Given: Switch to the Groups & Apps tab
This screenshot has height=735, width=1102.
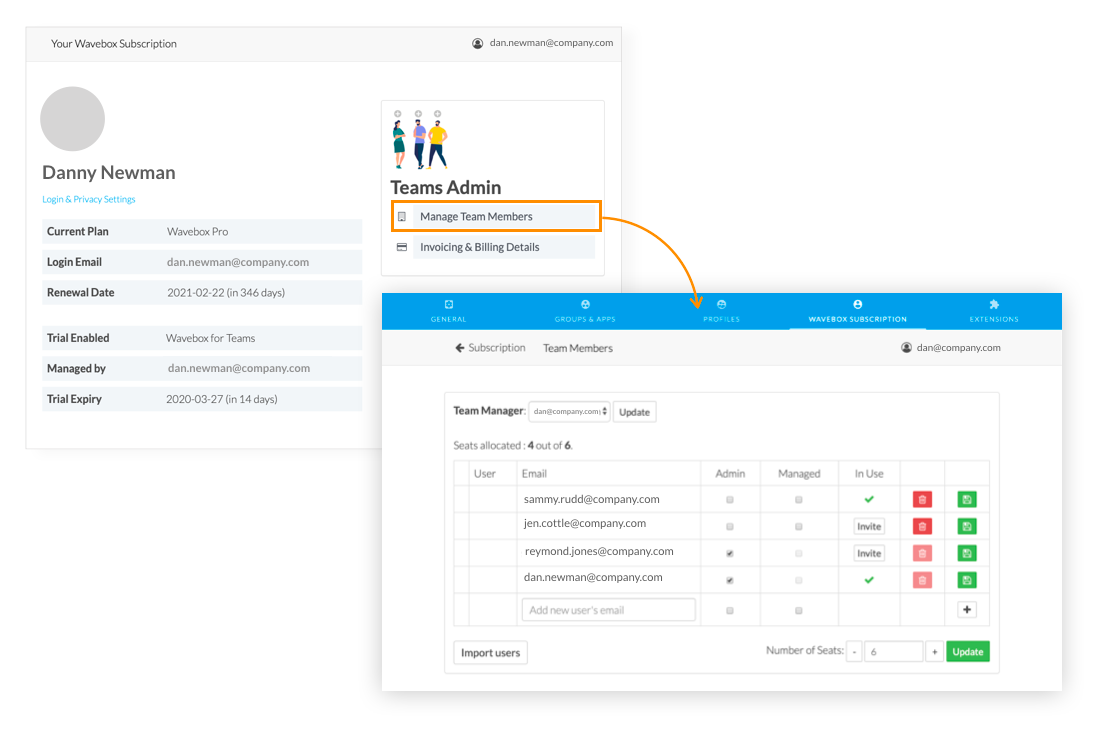Looking at the screenshot, I should click(585, 311).
